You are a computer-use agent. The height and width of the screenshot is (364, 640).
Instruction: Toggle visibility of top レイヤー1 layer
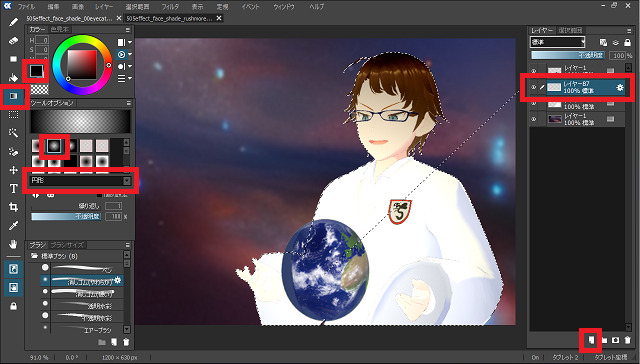click(533, 71)
